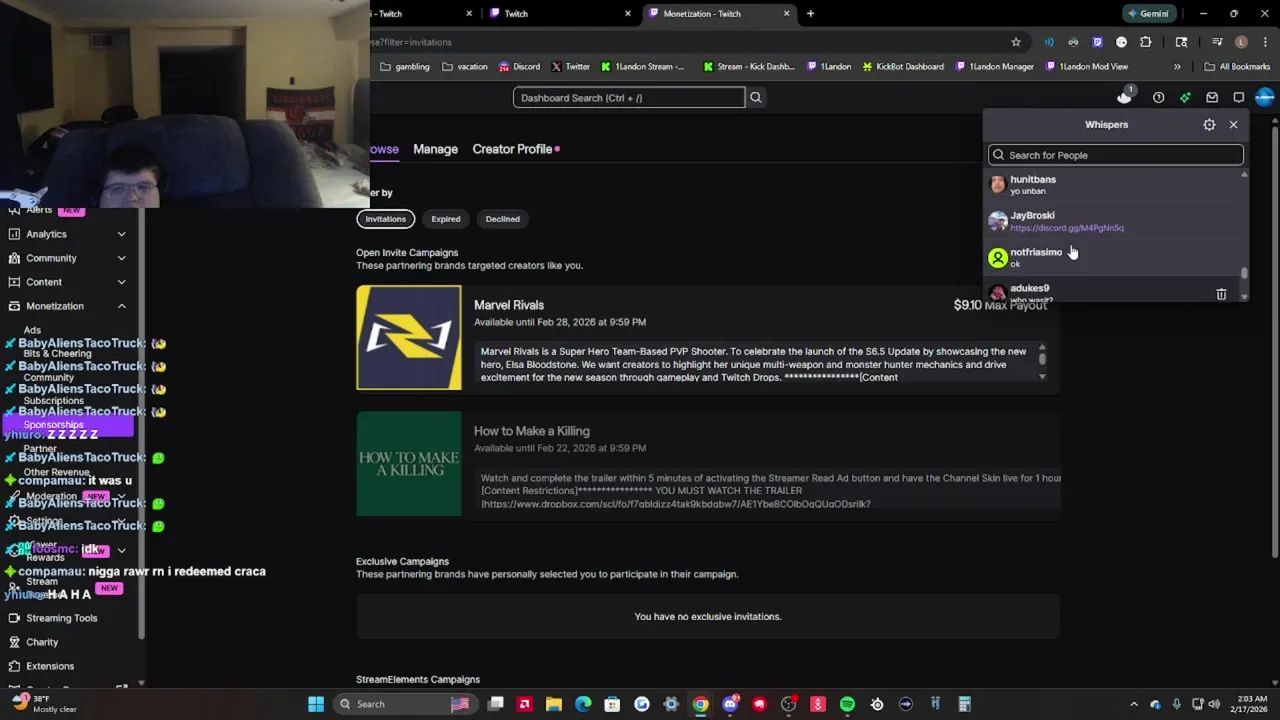Image resolution: width=1280 pixels, height=720 pixels.
Task: Click the Whispers list scrollbar thumb
Action: point(1245,273)
